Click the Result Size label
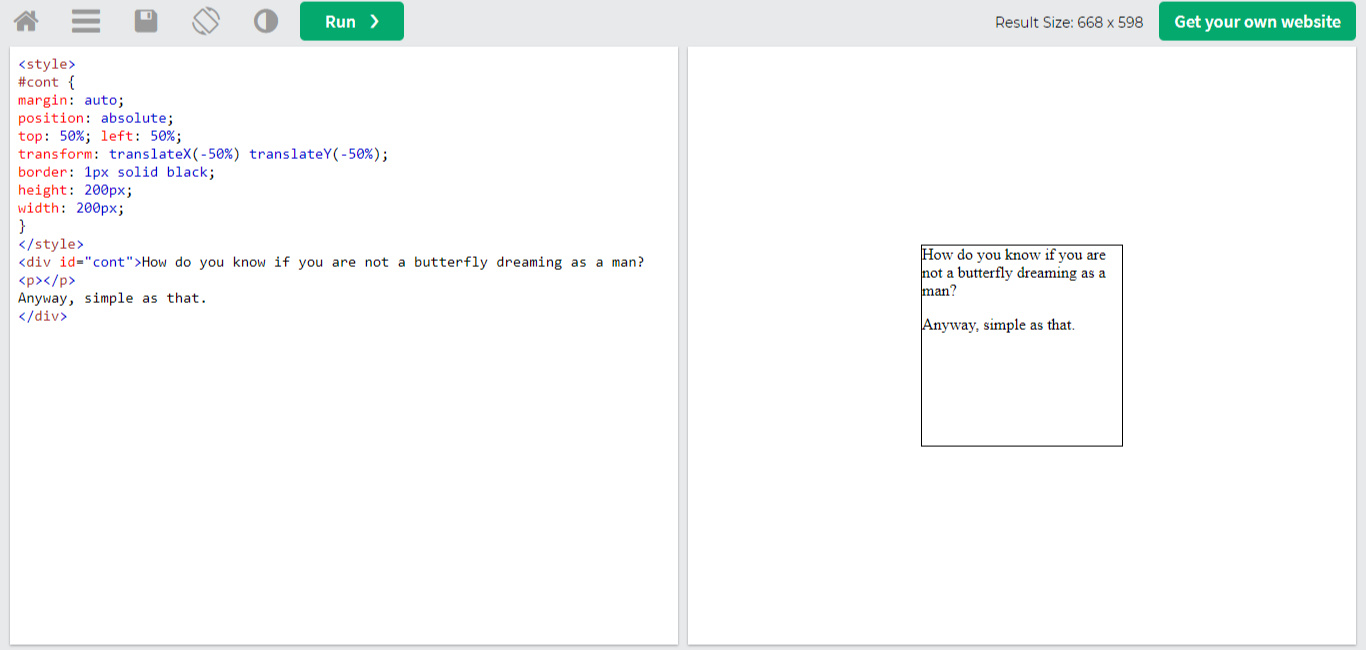 (1068, 22)
